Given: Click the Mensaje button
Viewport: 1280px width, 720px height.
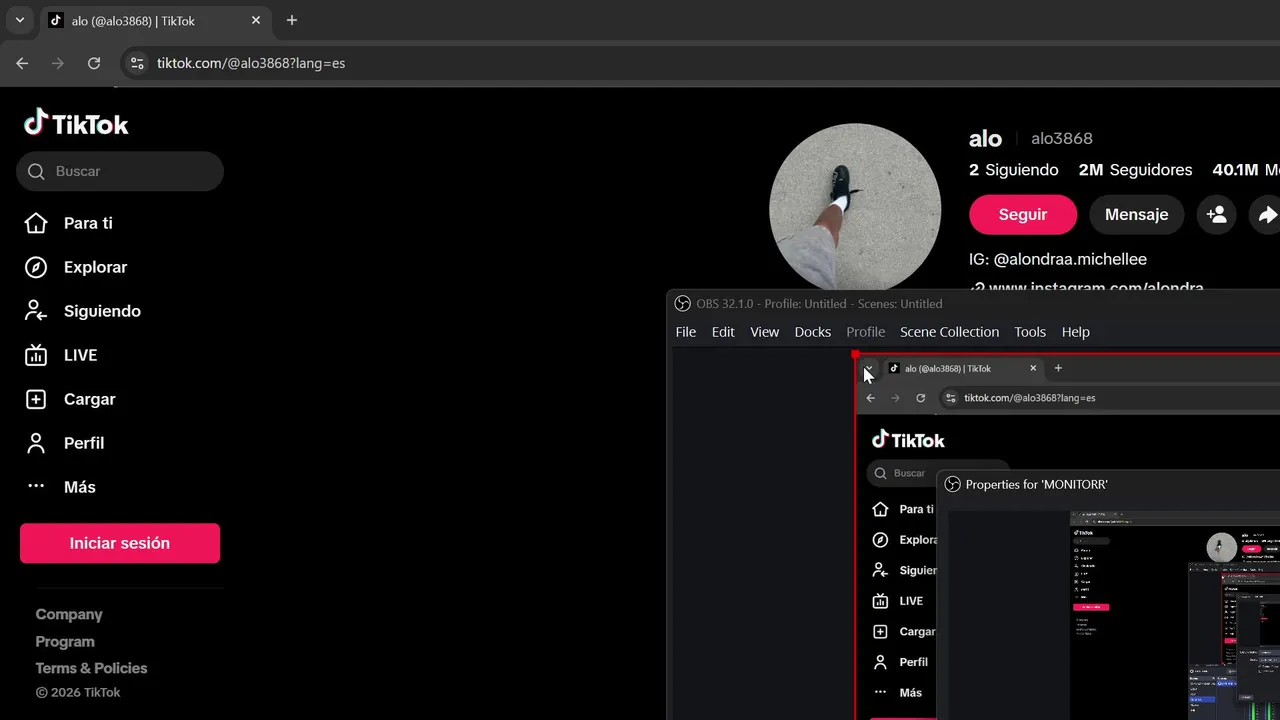Looking at the screenshot, I should 1136,214.
